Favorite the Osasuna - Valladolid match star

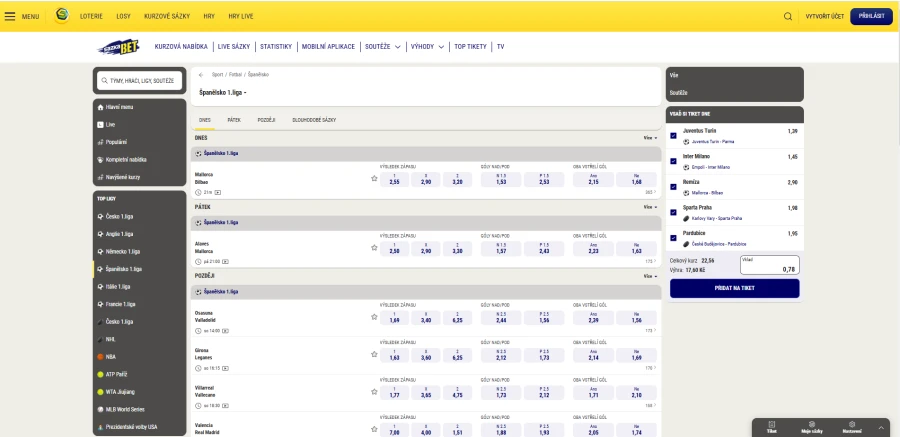374,316
